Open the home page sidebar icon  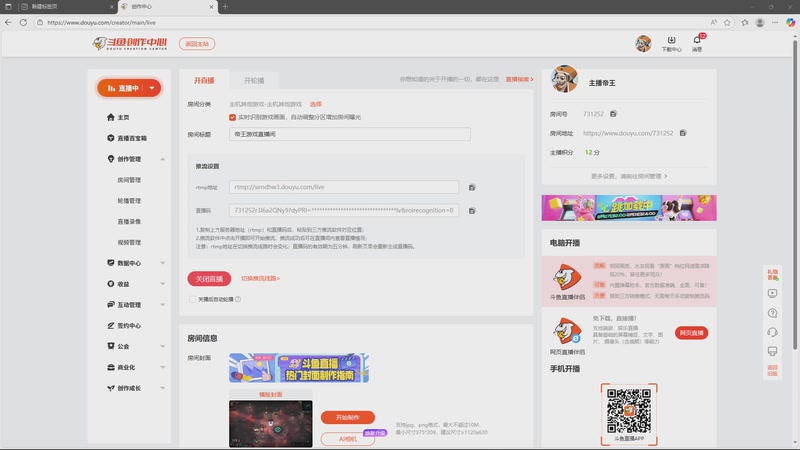point(111,117)
